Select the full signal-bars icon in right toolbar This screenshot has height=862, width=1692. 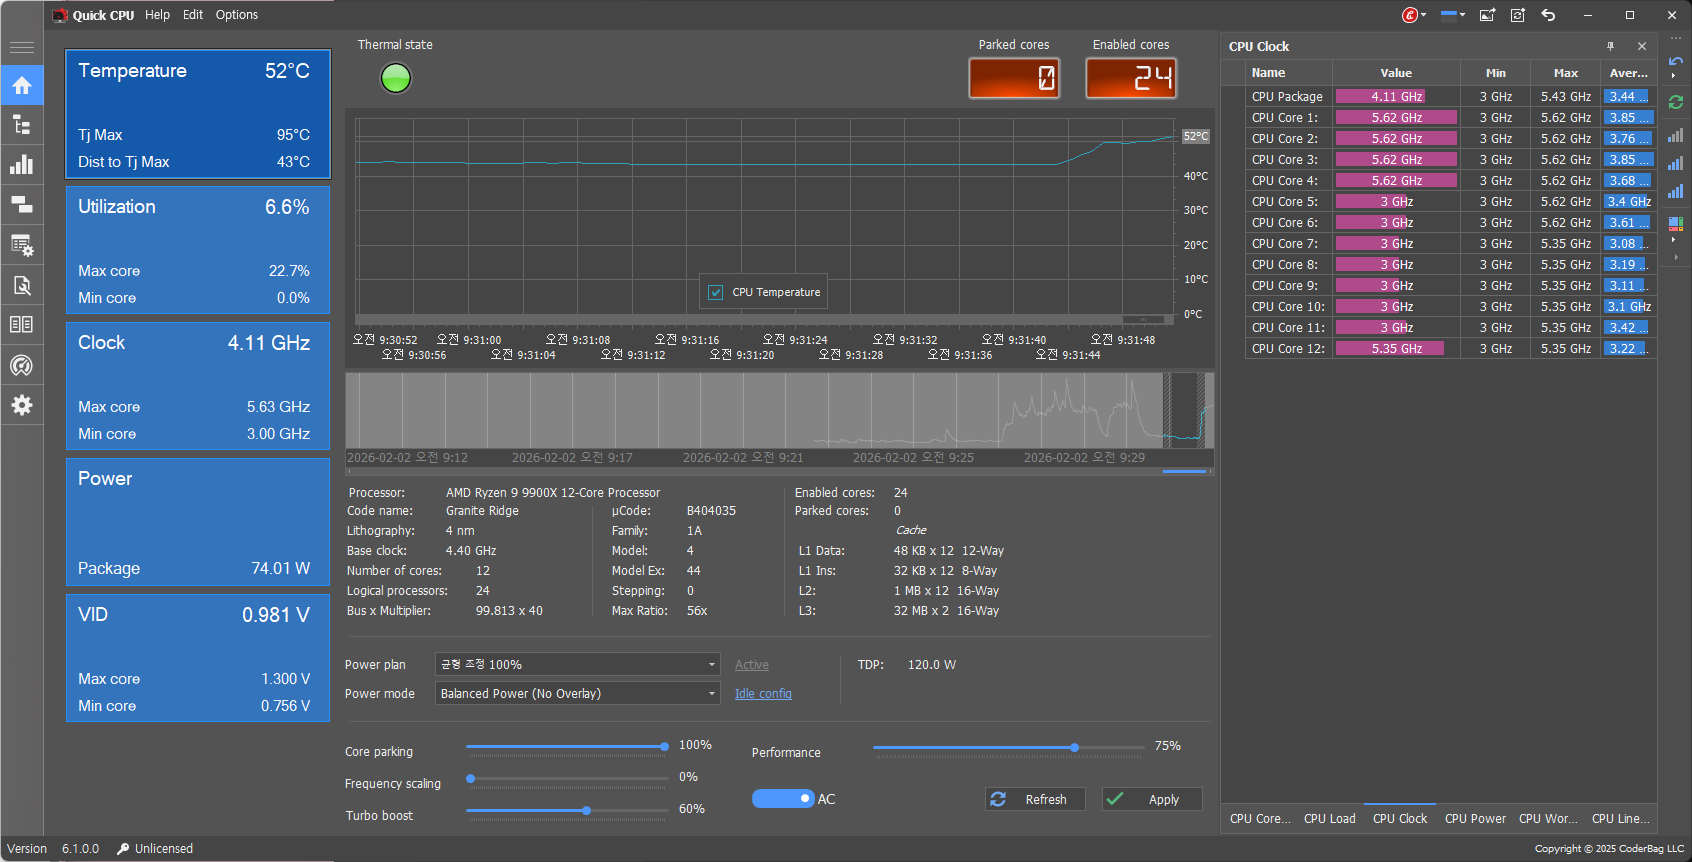point(1676,191)
